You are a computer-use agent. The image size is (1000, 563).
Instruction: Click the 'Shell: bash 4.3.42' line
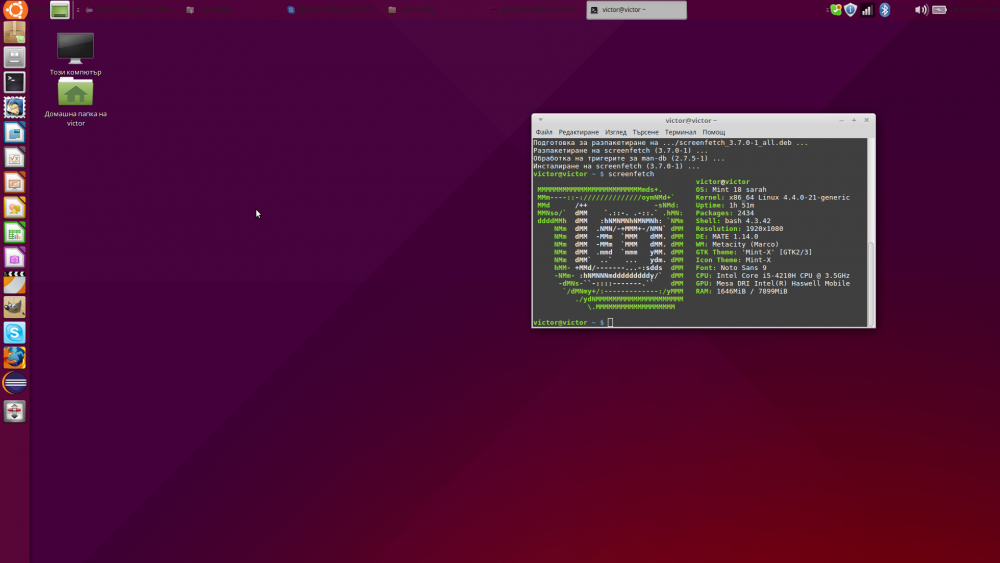(x=733, y=221)
